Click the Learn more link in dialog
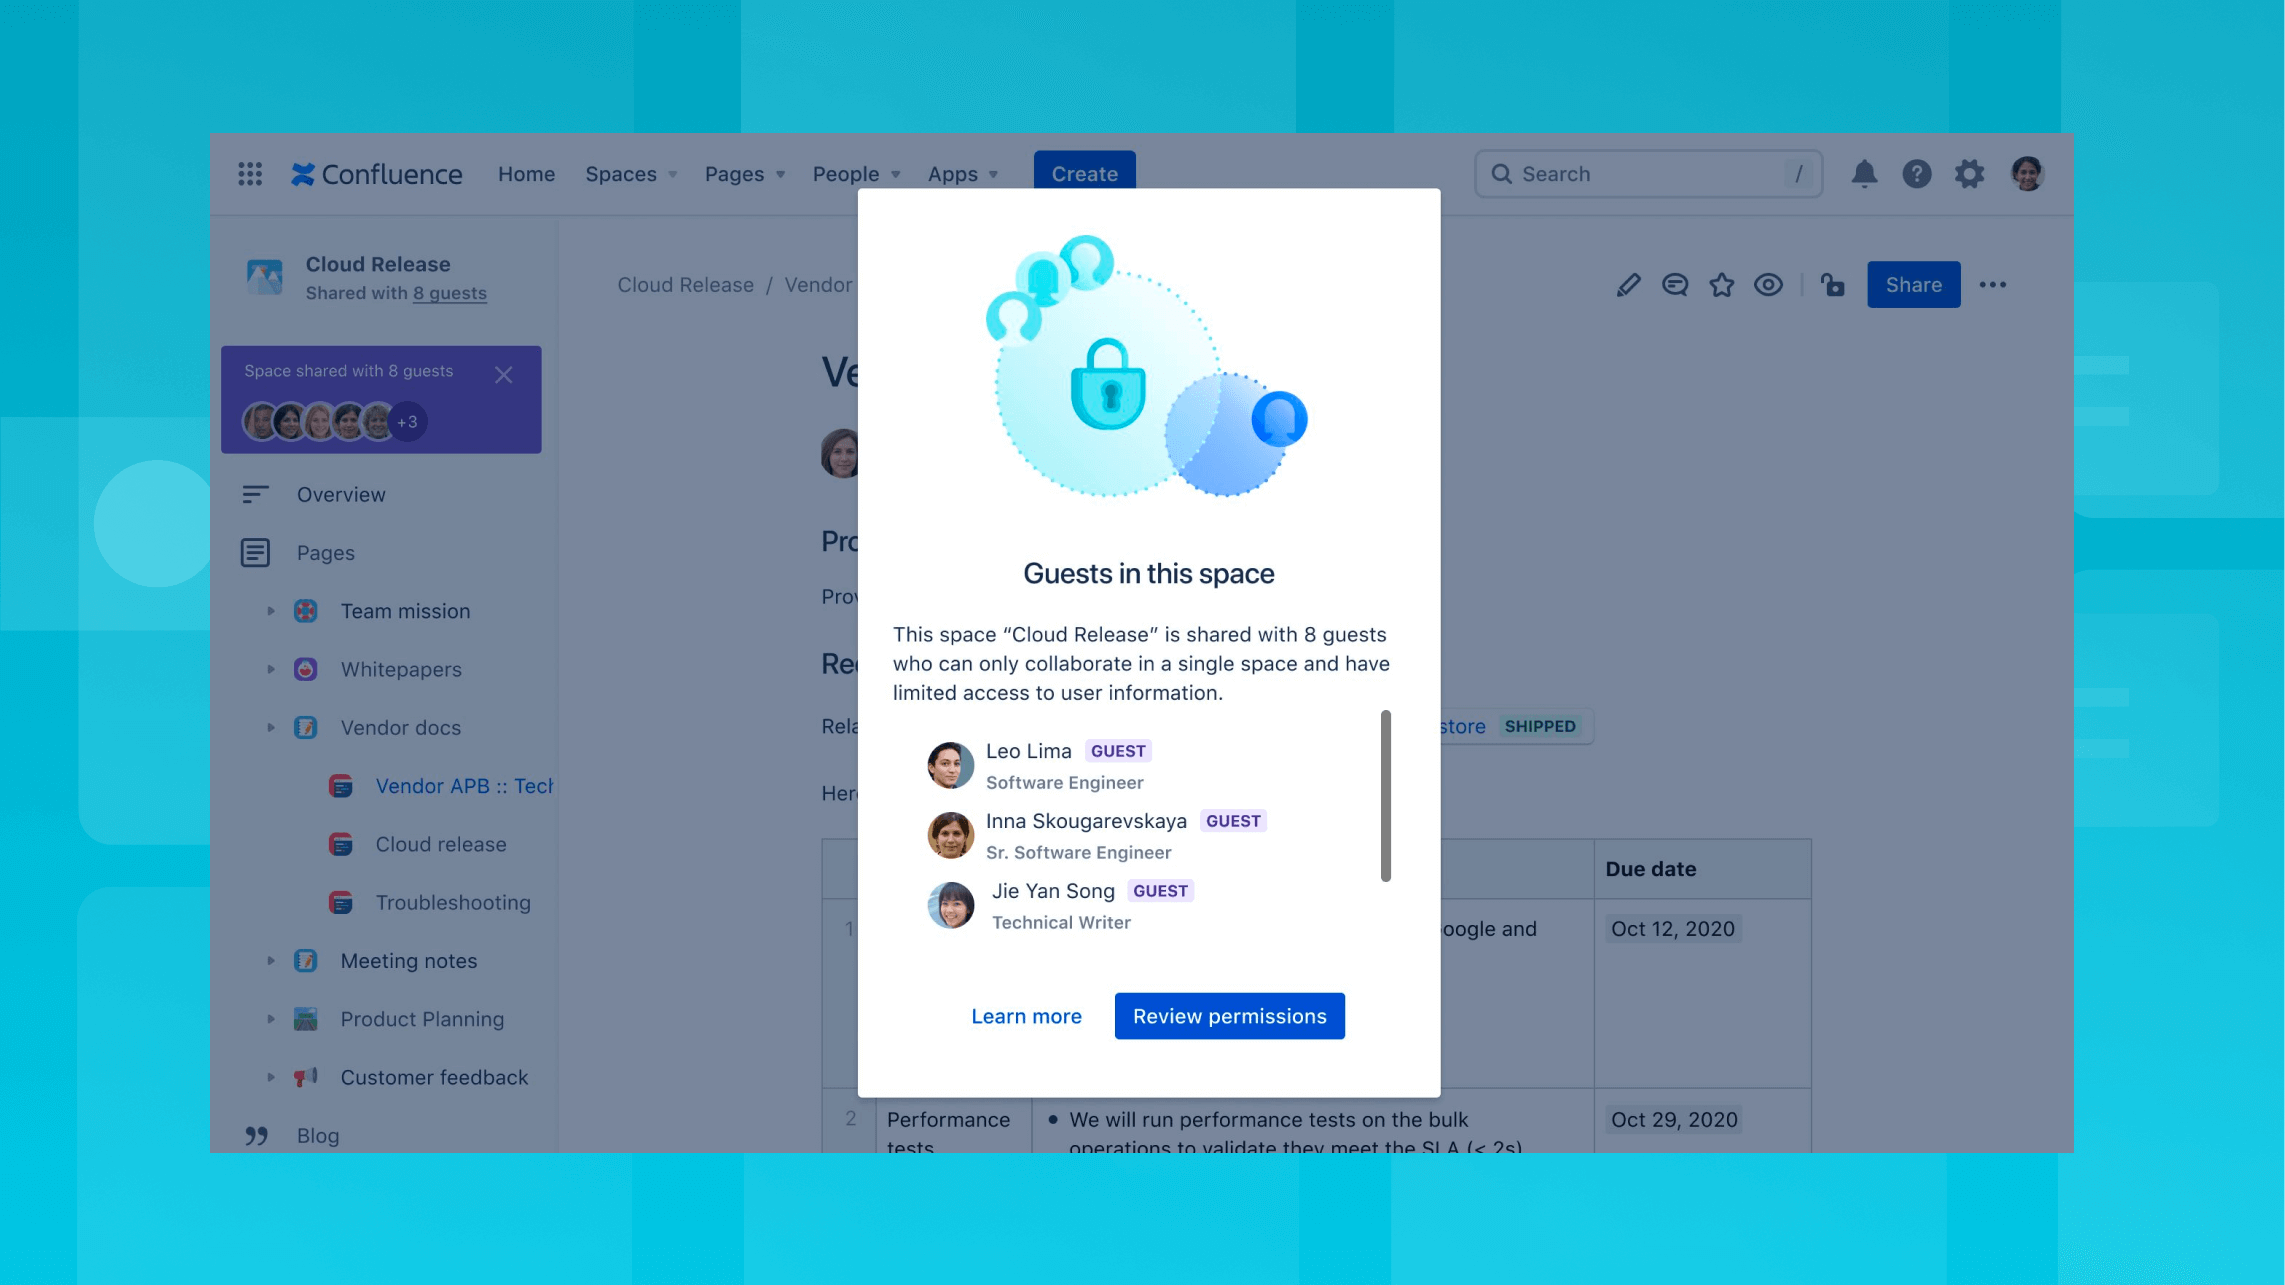 [x=1026, y=1015]
